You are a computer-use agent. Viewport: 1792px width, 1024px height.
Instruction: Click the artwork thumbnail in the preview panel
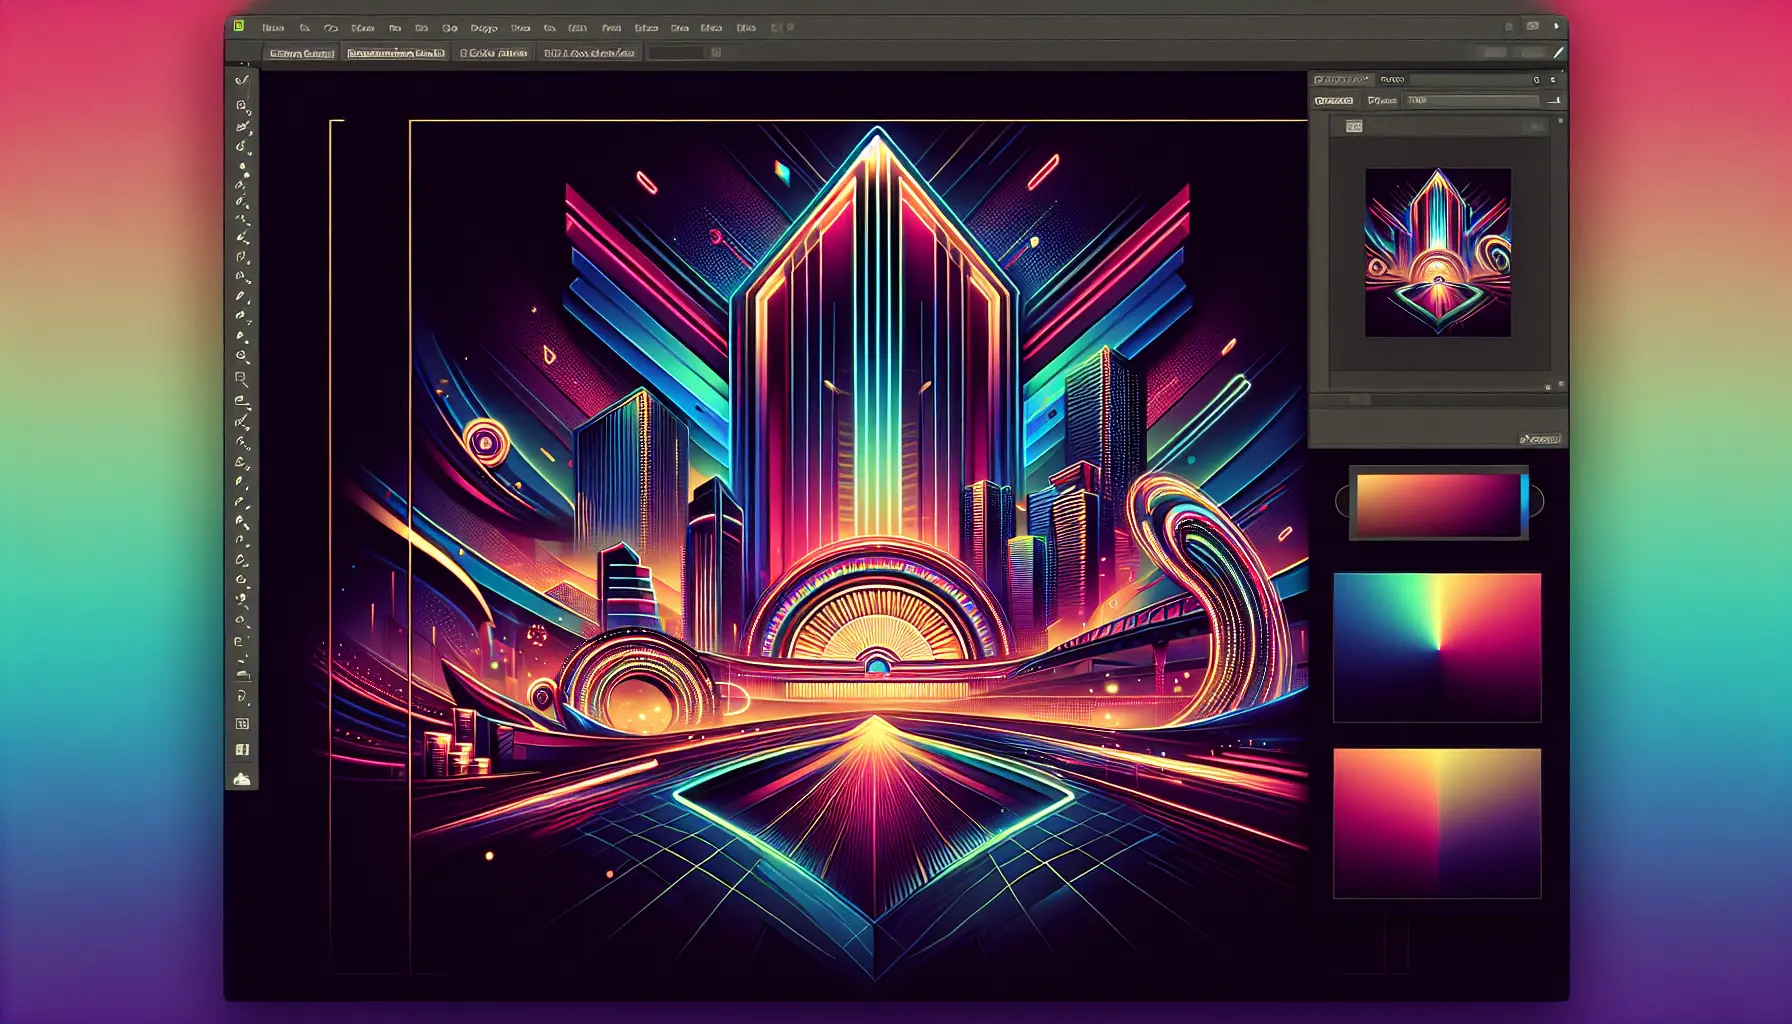(x=1438, y=252)
